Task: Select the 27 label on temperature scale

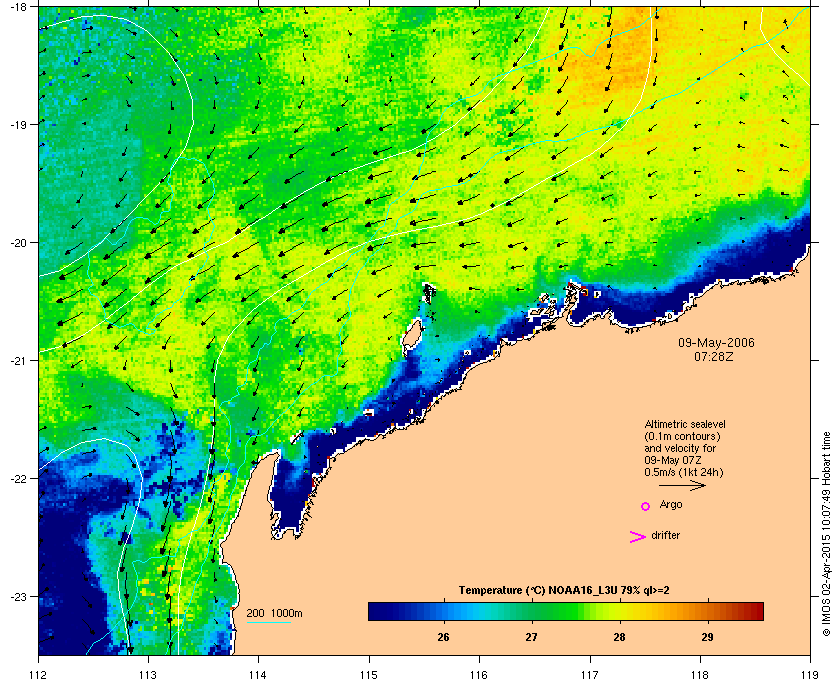Action: 531,637
